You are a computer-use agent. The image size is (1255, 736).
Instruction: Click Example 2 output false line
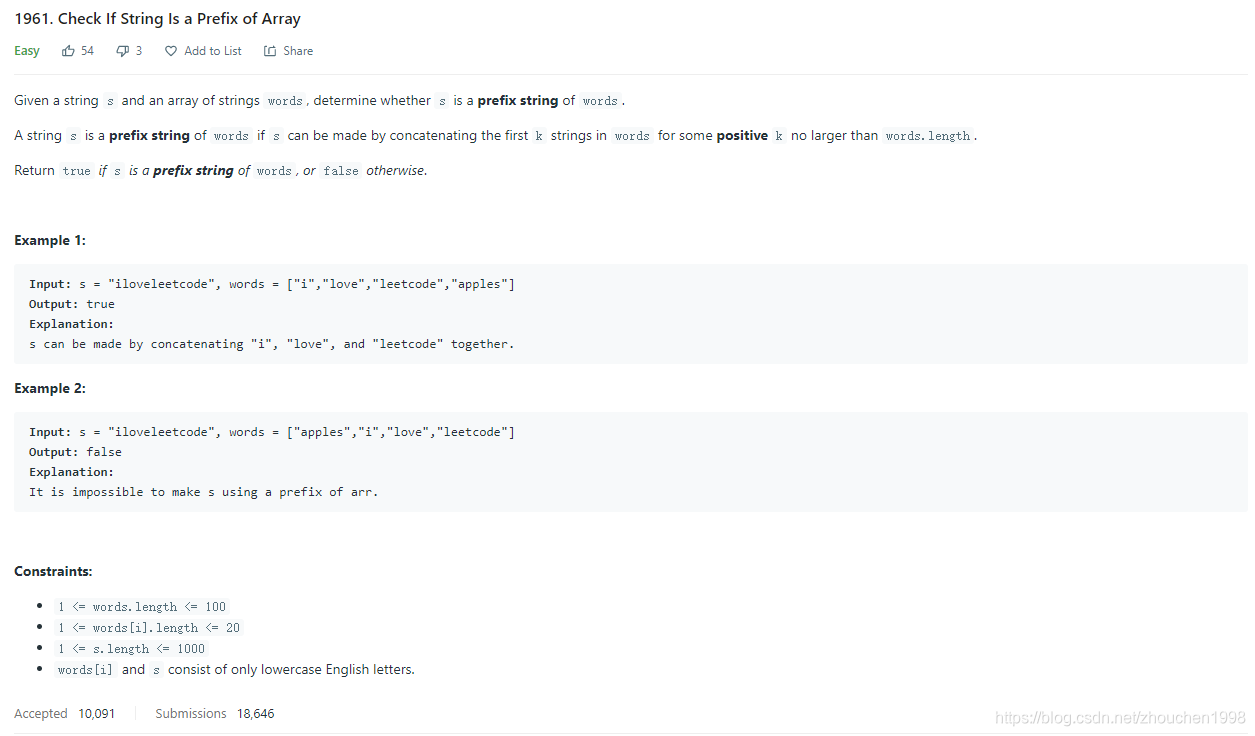point(75,452)
